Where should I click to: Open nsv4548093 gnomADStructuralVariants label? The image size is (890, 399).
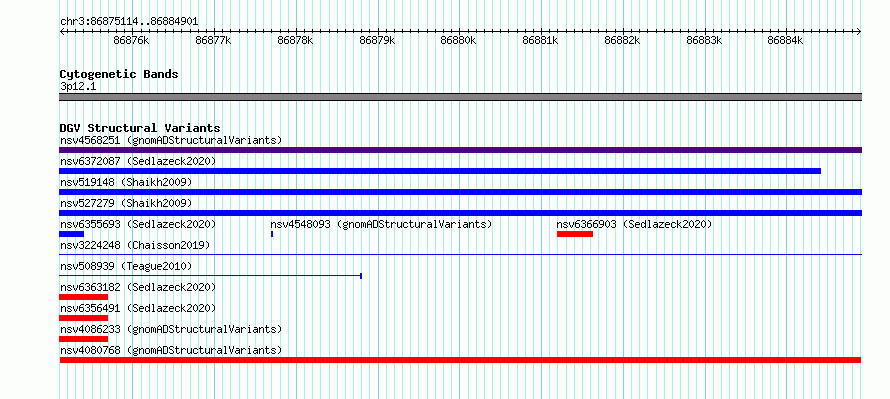(381, 224)
